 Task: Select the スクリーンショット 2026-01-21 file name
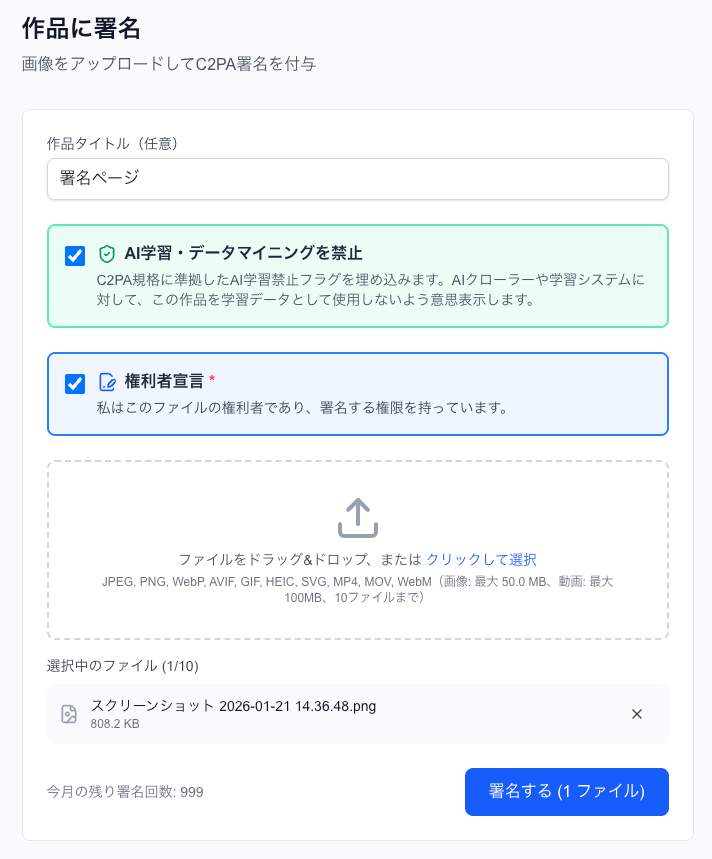pyautogui.click(x=233, y=706)
